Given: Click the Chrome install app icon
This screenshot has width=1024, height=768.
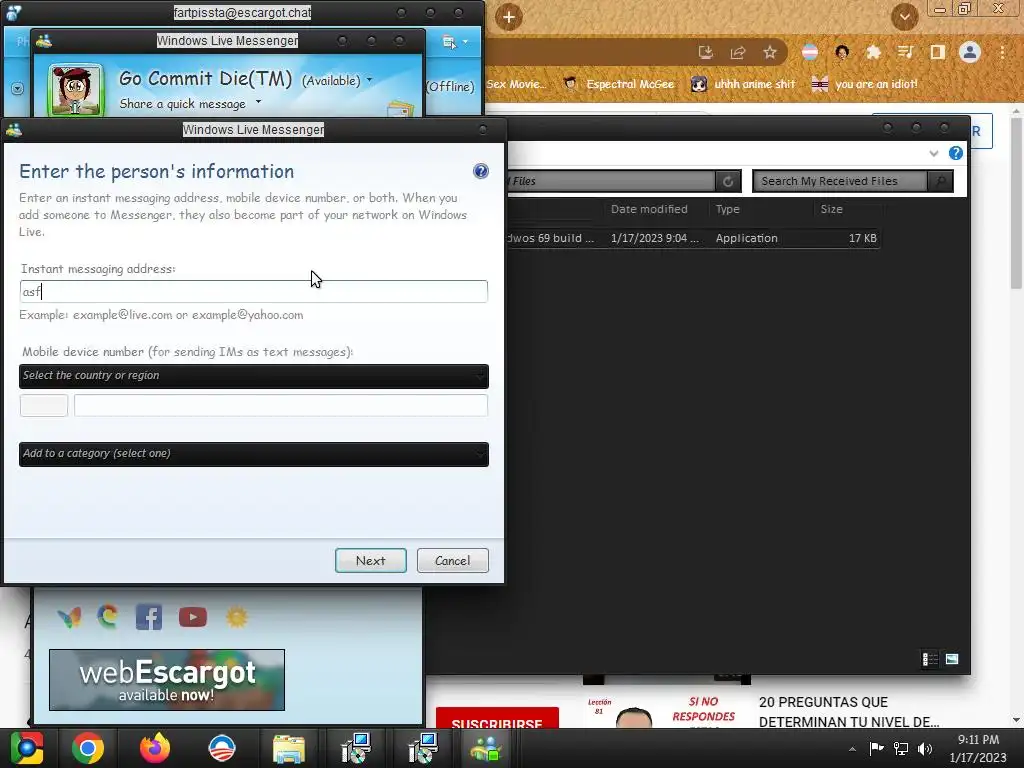Looking at the screenshot, I should click(705, 52).
